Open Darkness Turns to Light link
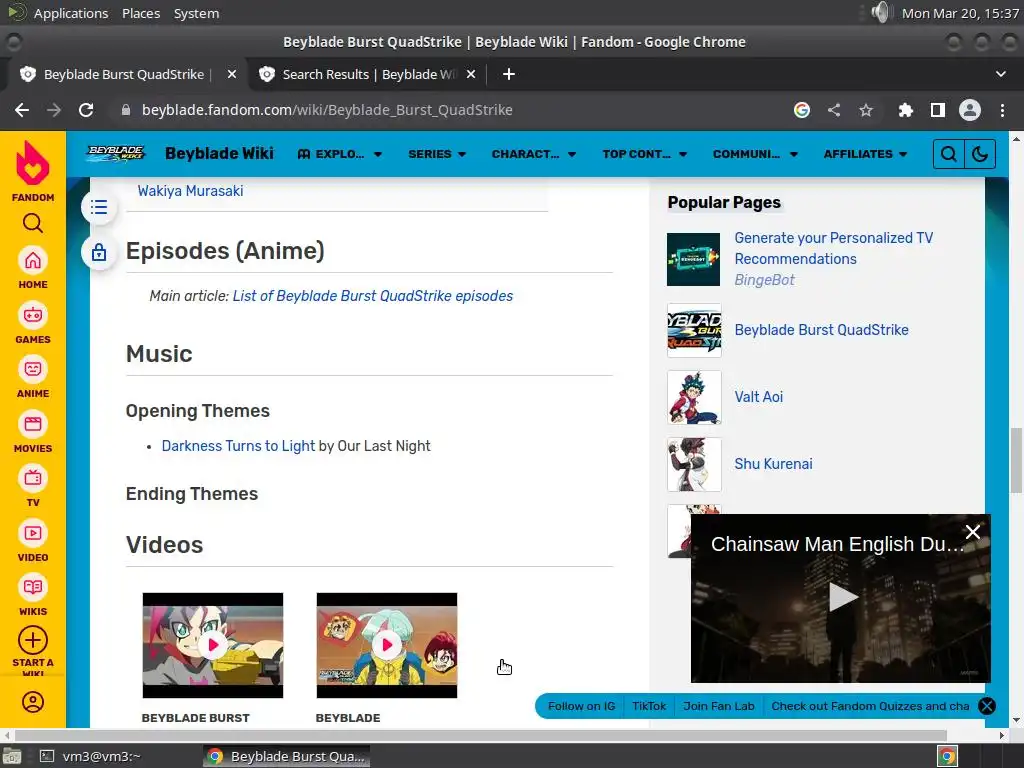Screen dimensions: 1024x768 click(238, 446)
